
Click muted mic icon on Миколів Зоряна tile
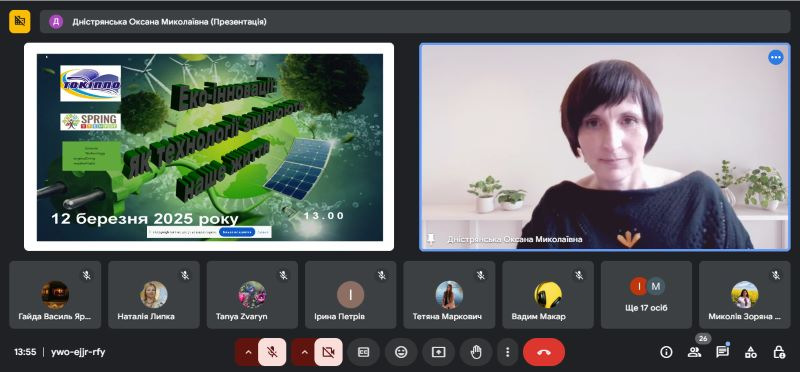click(776, 276)
